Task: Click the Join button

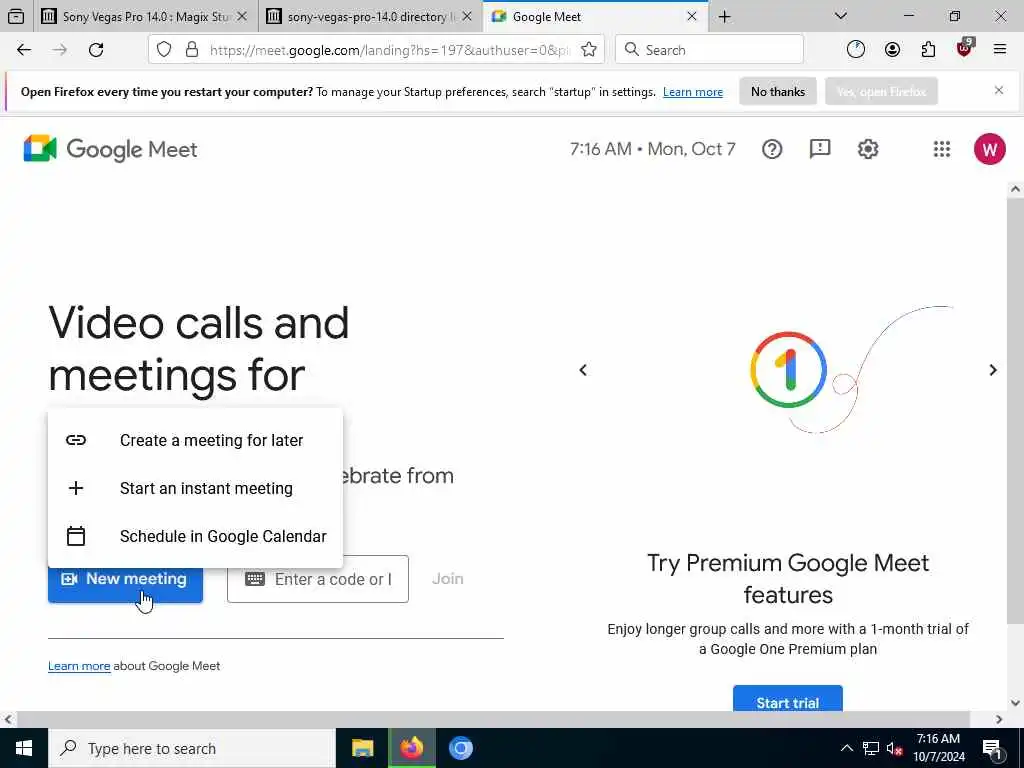Action: pyautogui.click(x=448, y=579)
